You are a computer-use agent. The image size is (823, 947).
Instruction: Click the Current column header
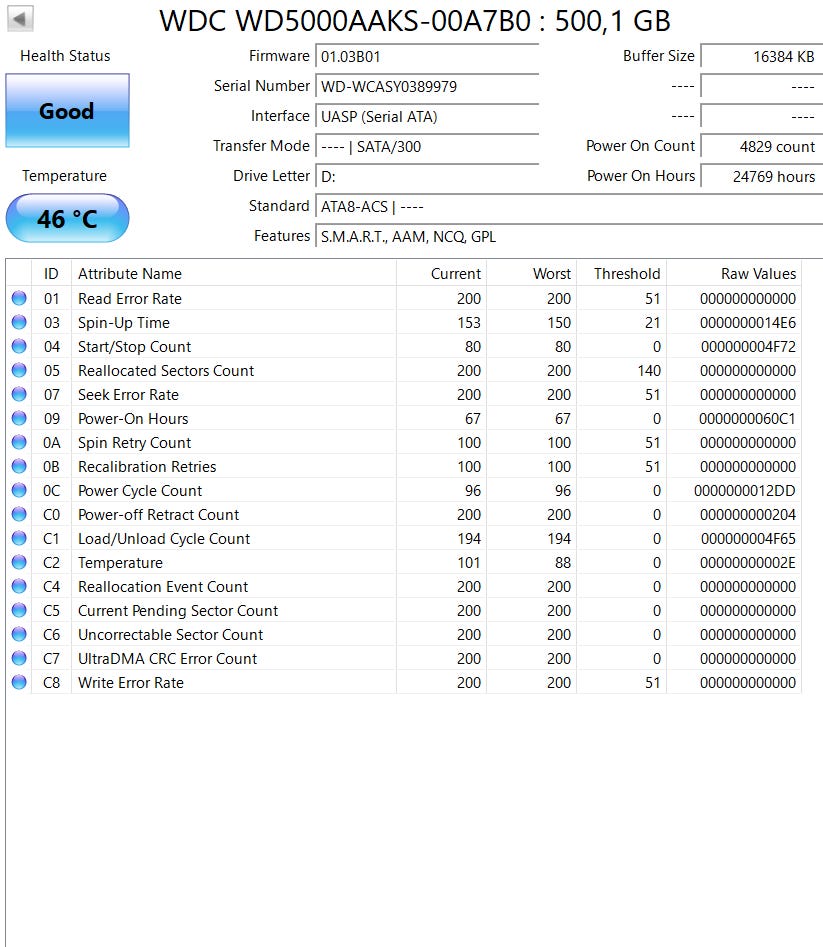coord(441,274)
